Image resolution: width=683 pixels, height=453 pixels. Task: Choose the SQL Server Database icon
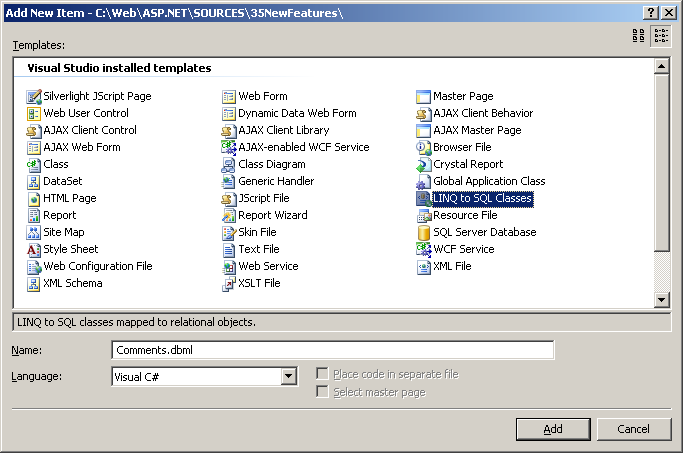[423, 232]
